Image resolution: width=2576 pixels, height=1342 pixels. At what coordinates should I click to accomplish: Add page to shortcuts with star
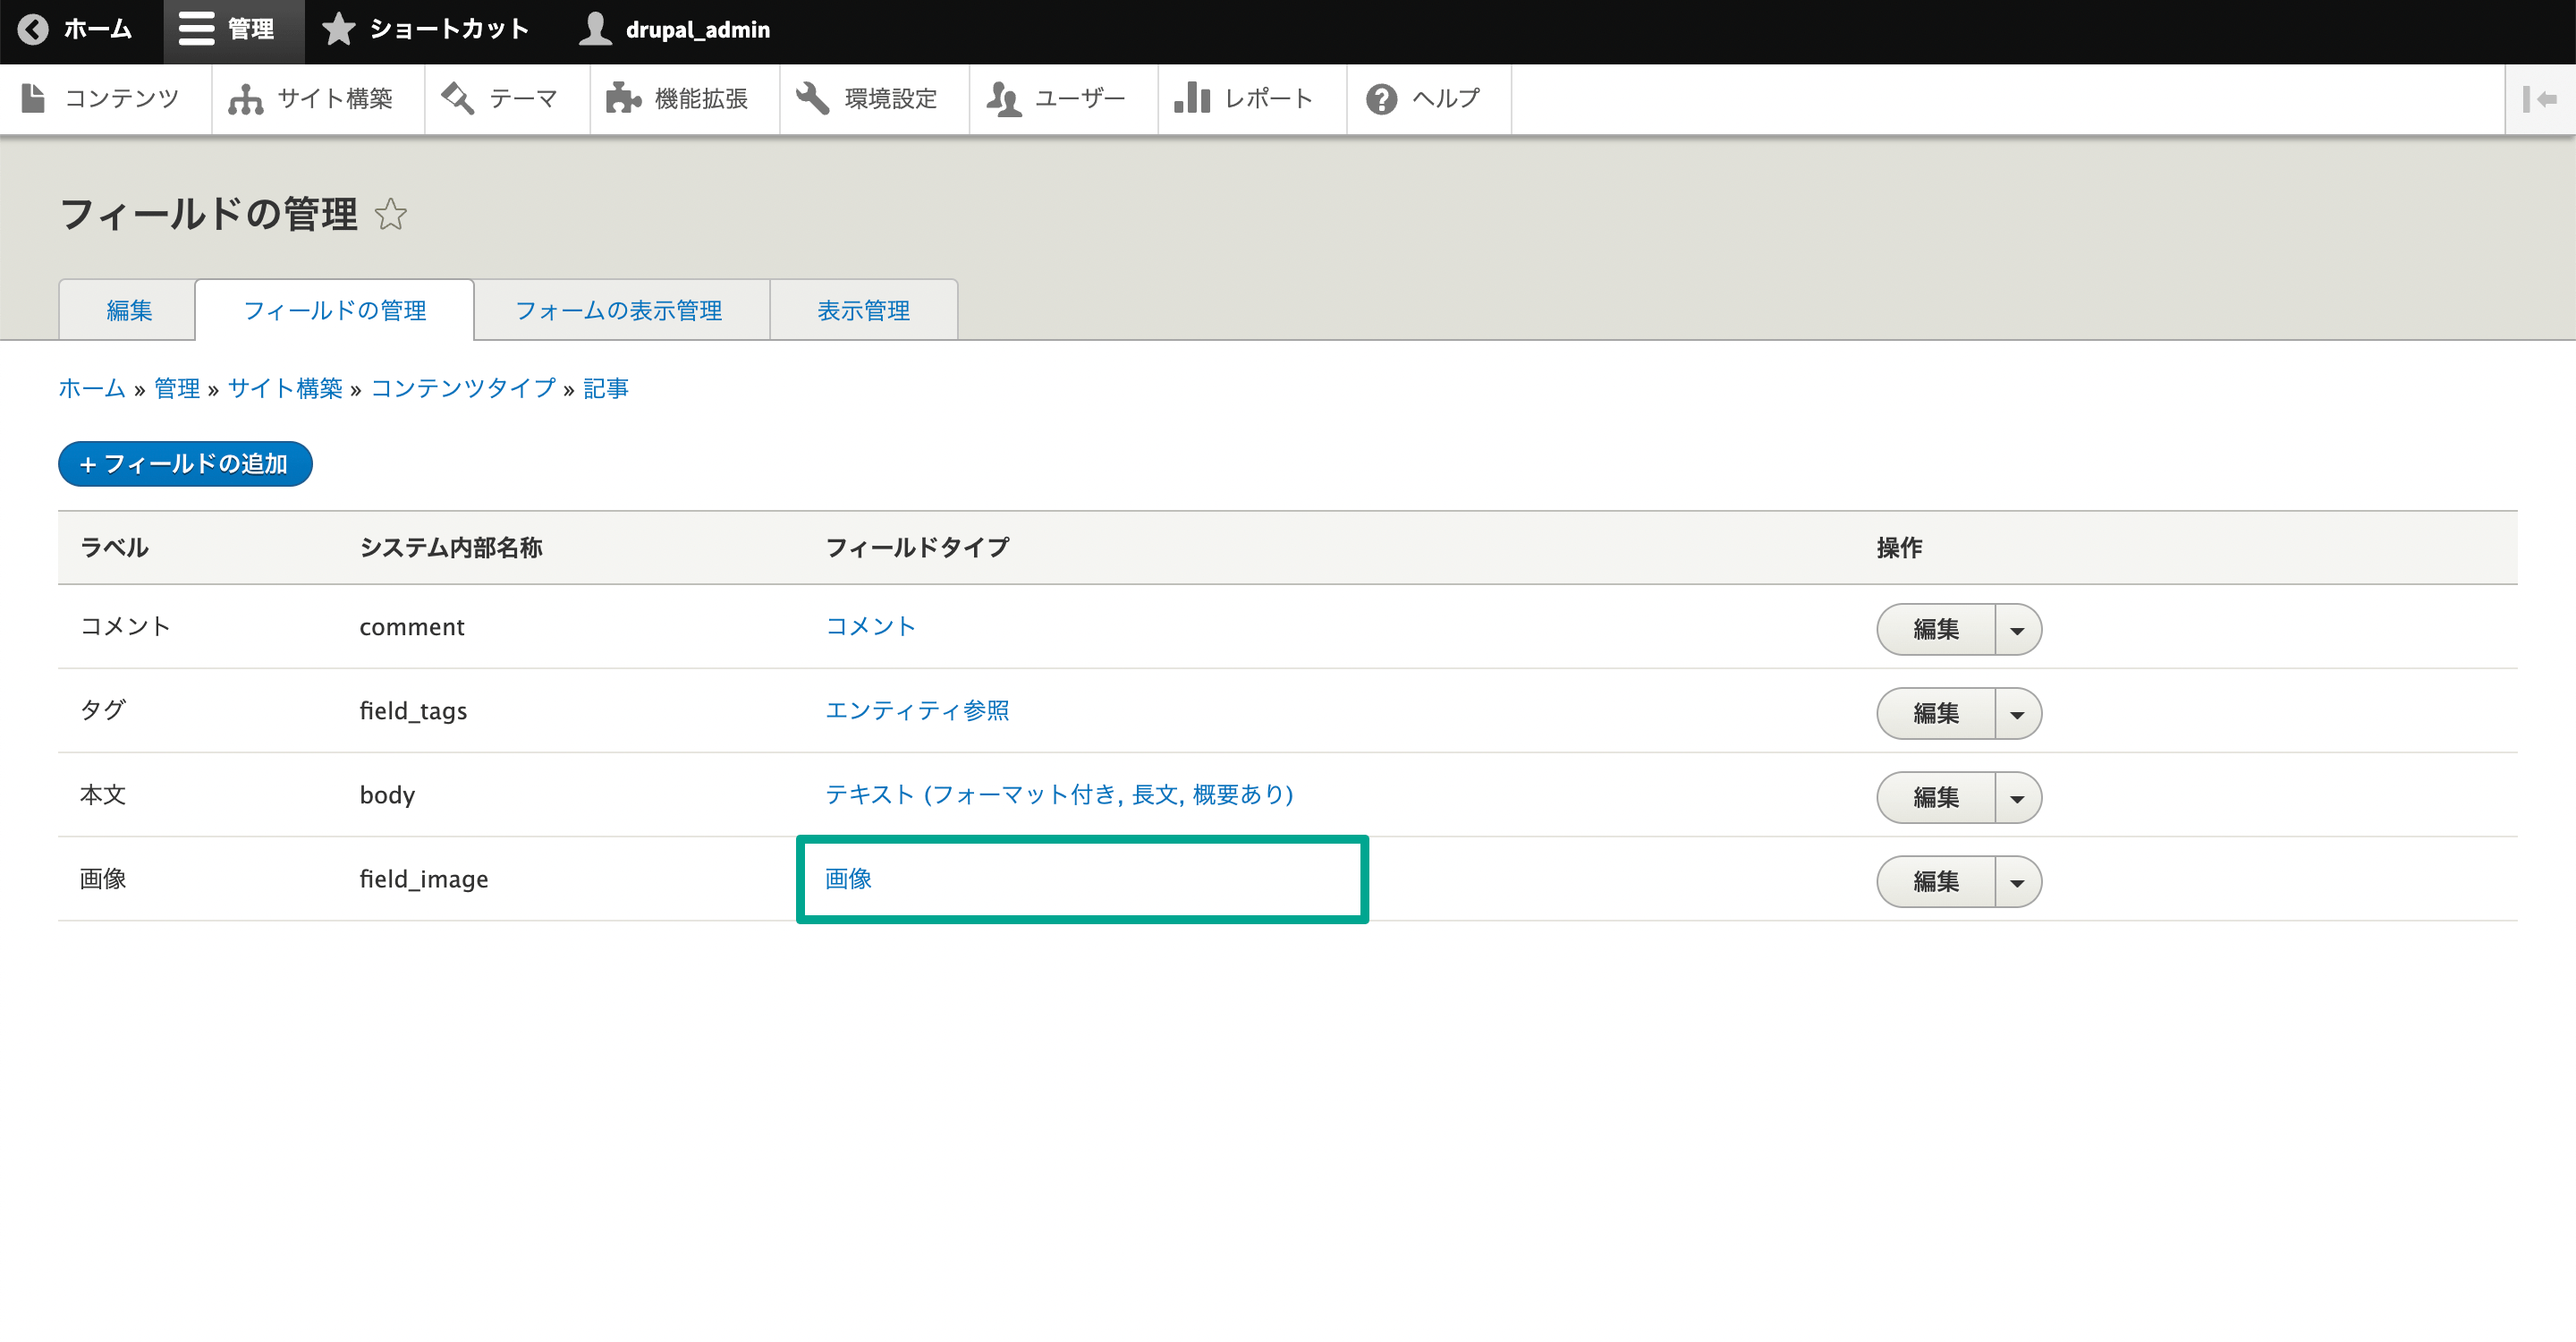[x=391, y=215]
